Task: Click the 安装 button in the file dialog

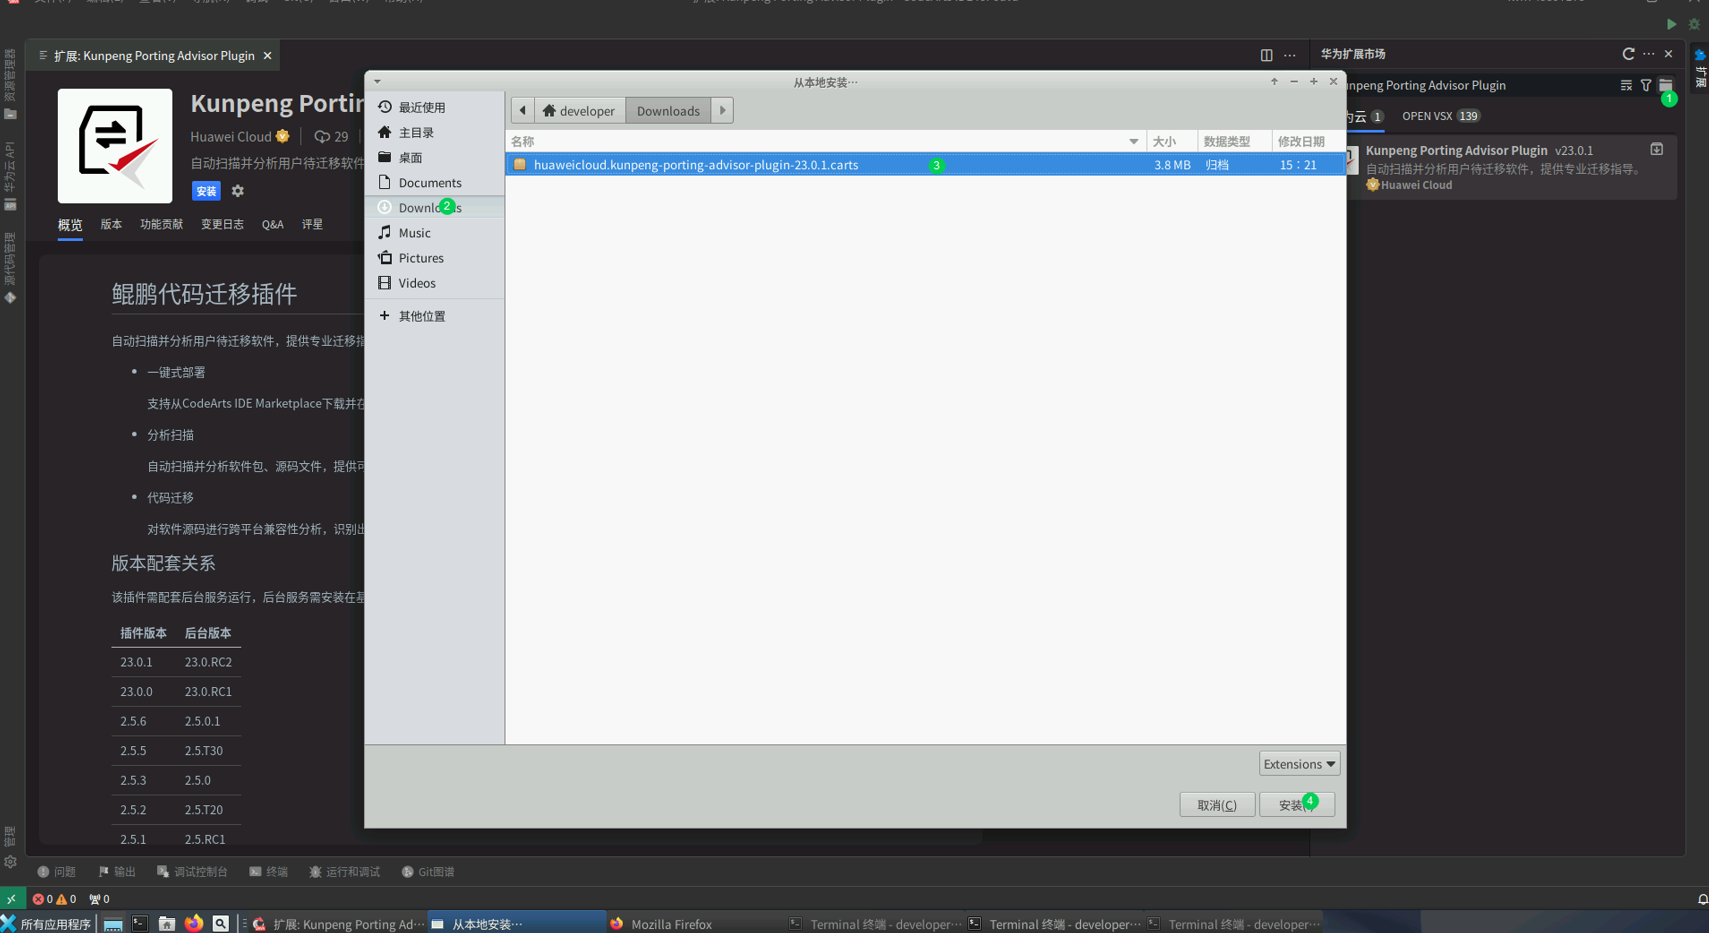Action: (1297, 805)
